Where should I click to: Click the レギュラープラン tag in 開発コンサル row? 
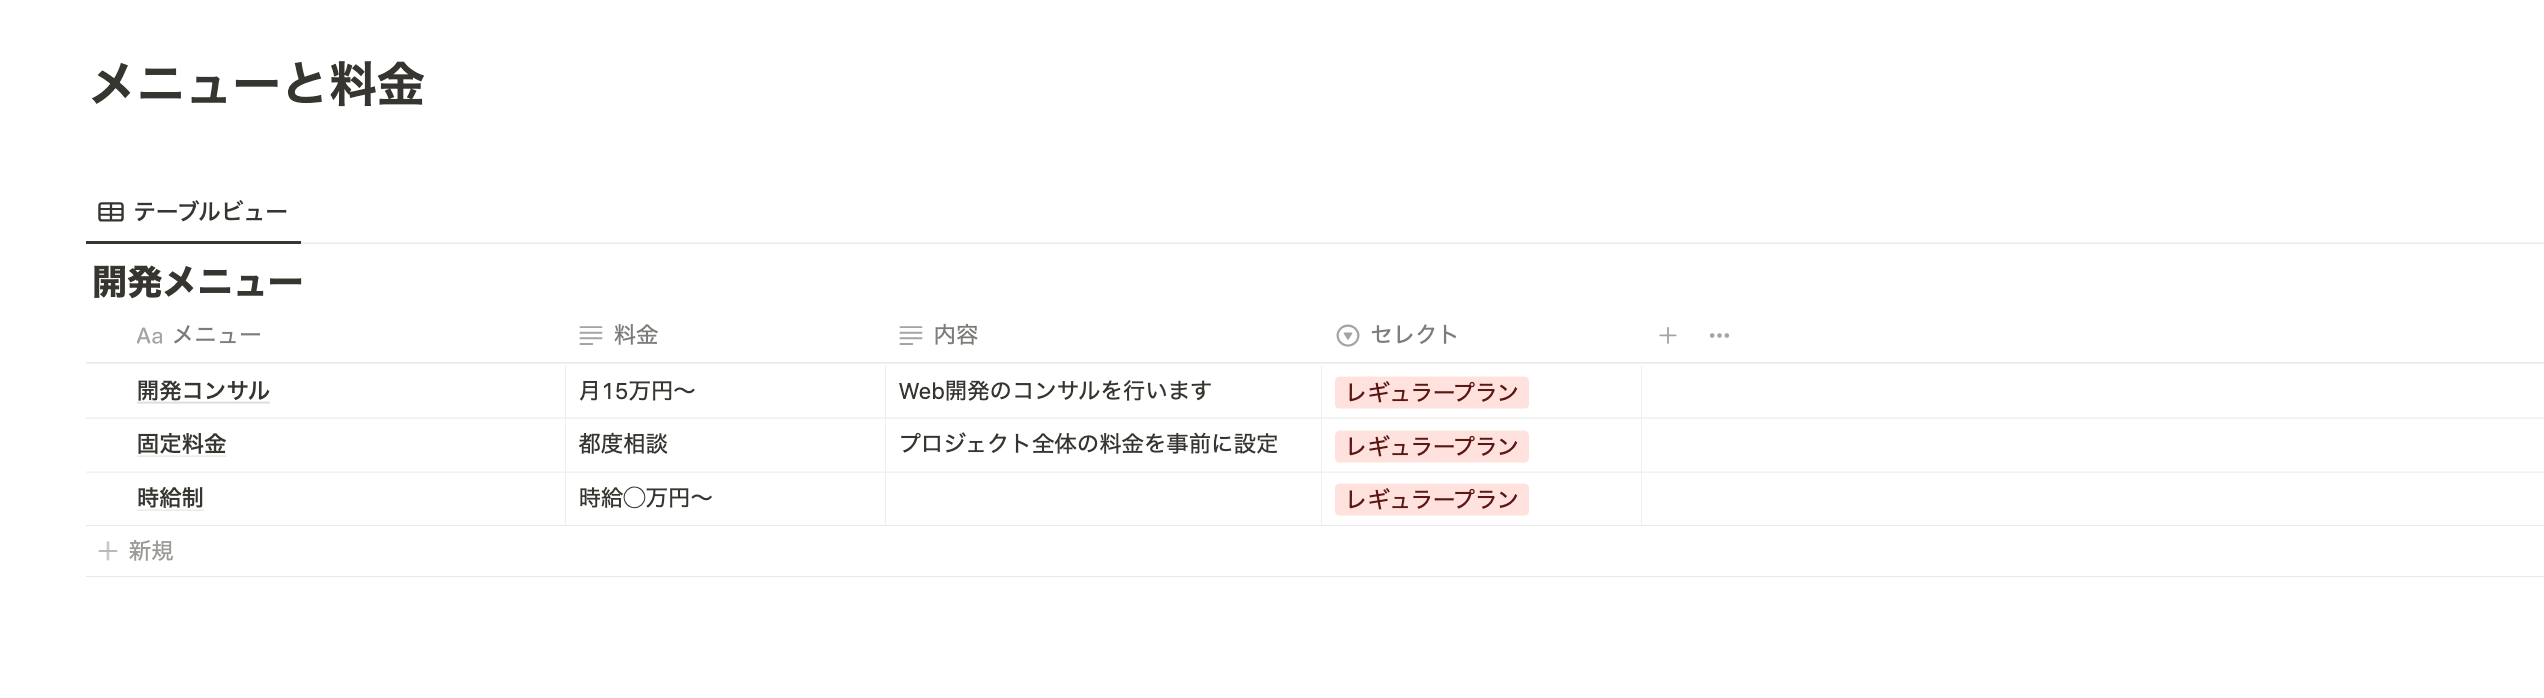coord(1432,393)
